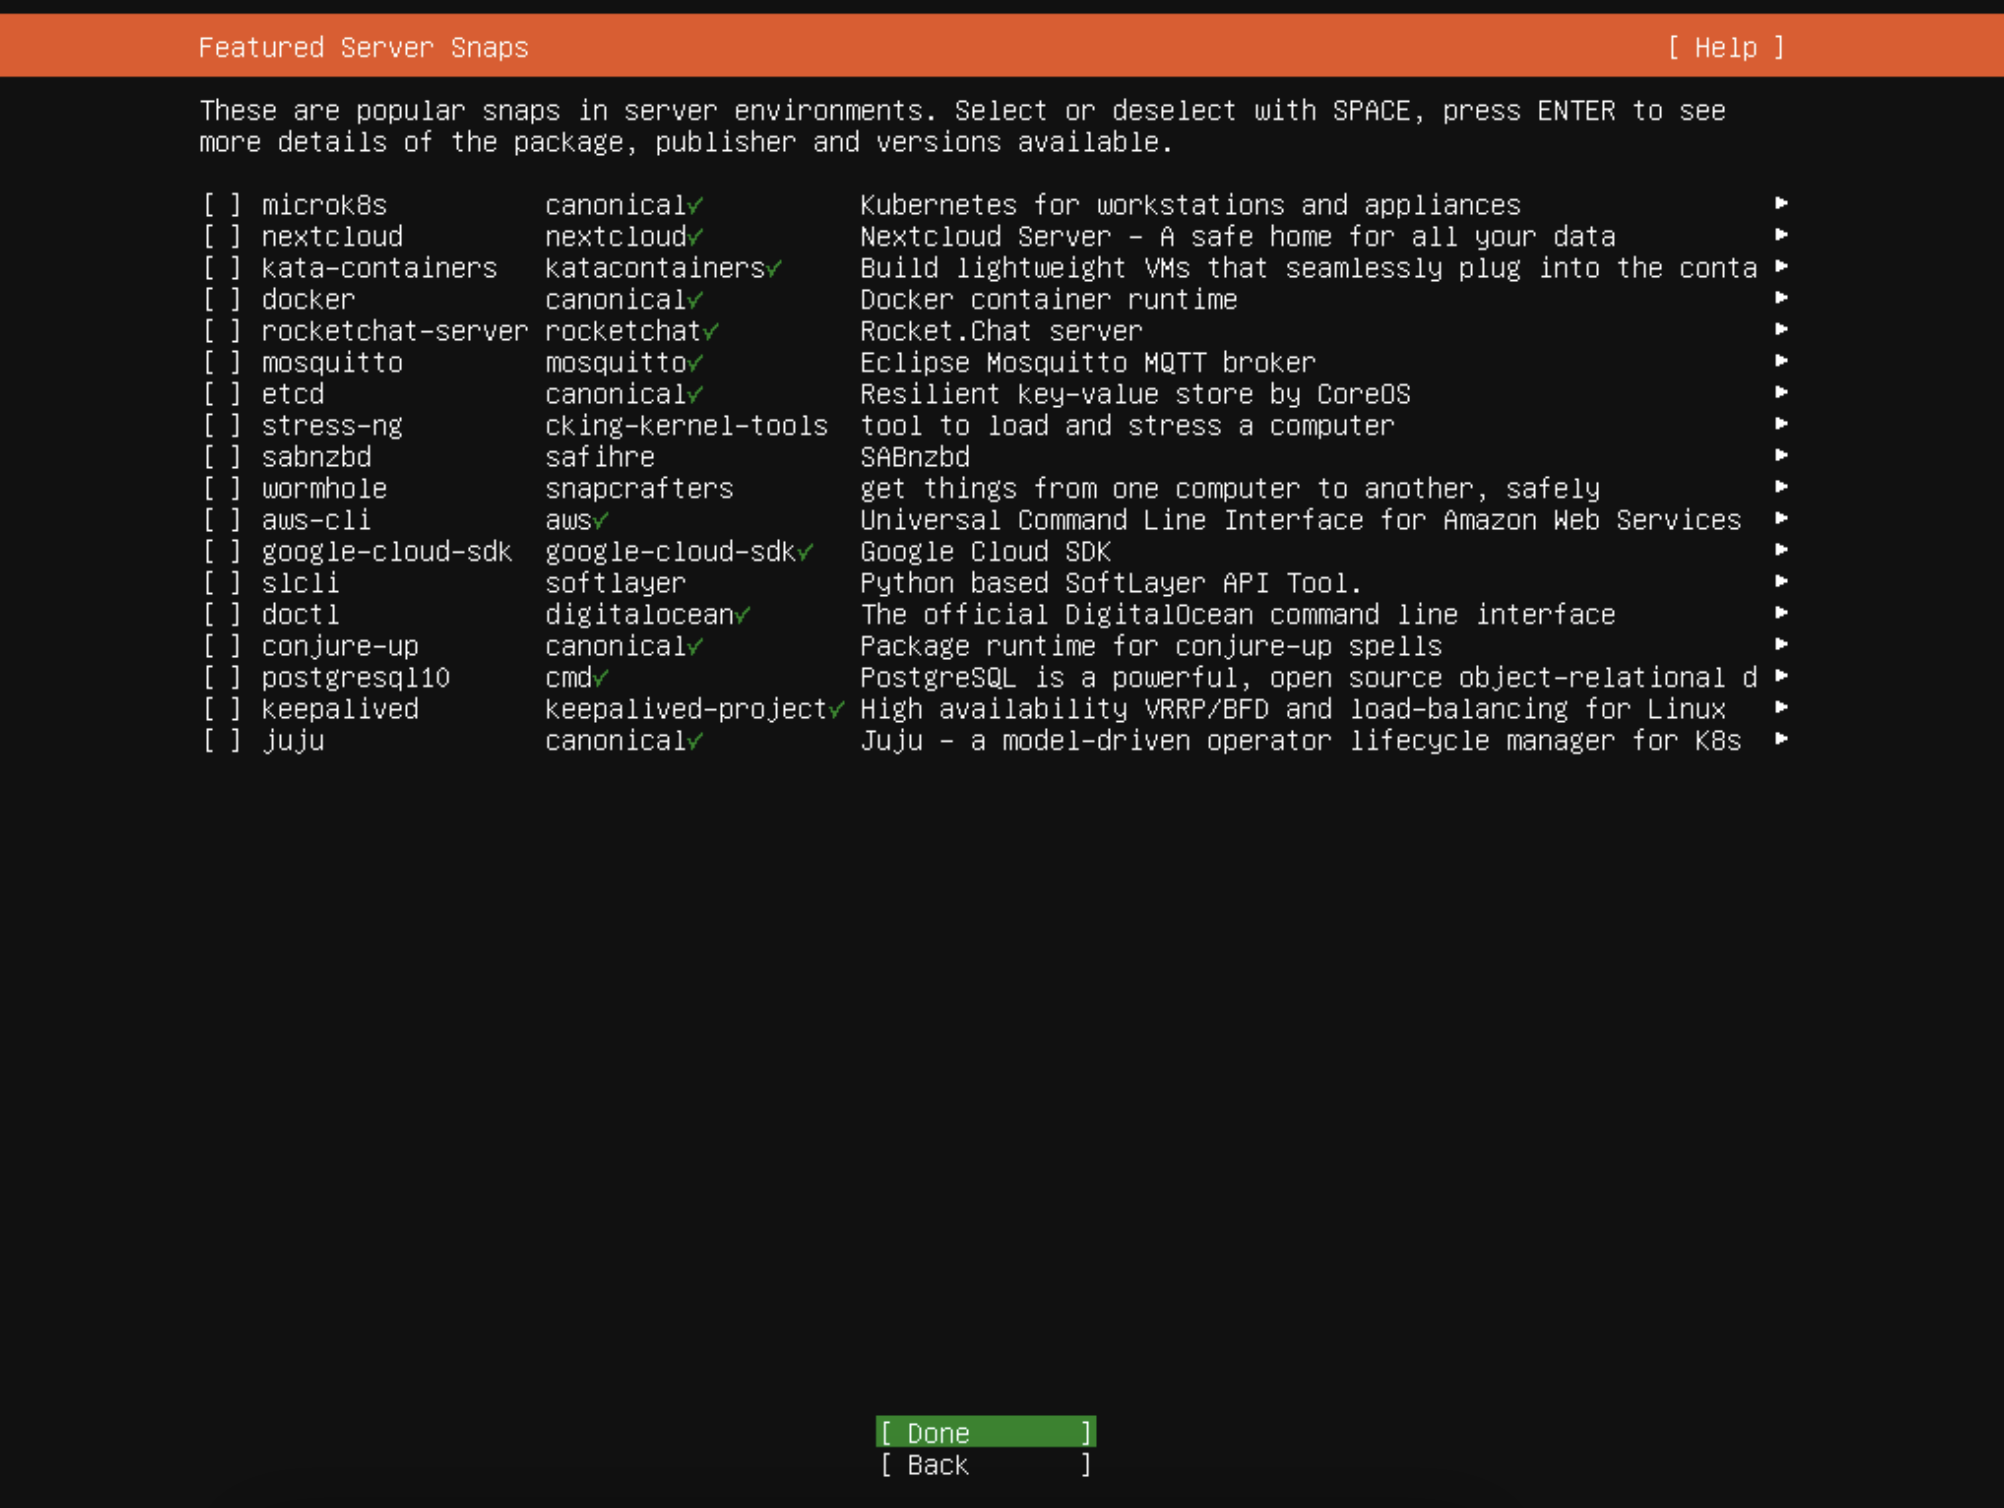Click the verified tick beside mosquitto publisher
The width and height of the screenshot is (2004, 1508).
(x=695, y=363)
